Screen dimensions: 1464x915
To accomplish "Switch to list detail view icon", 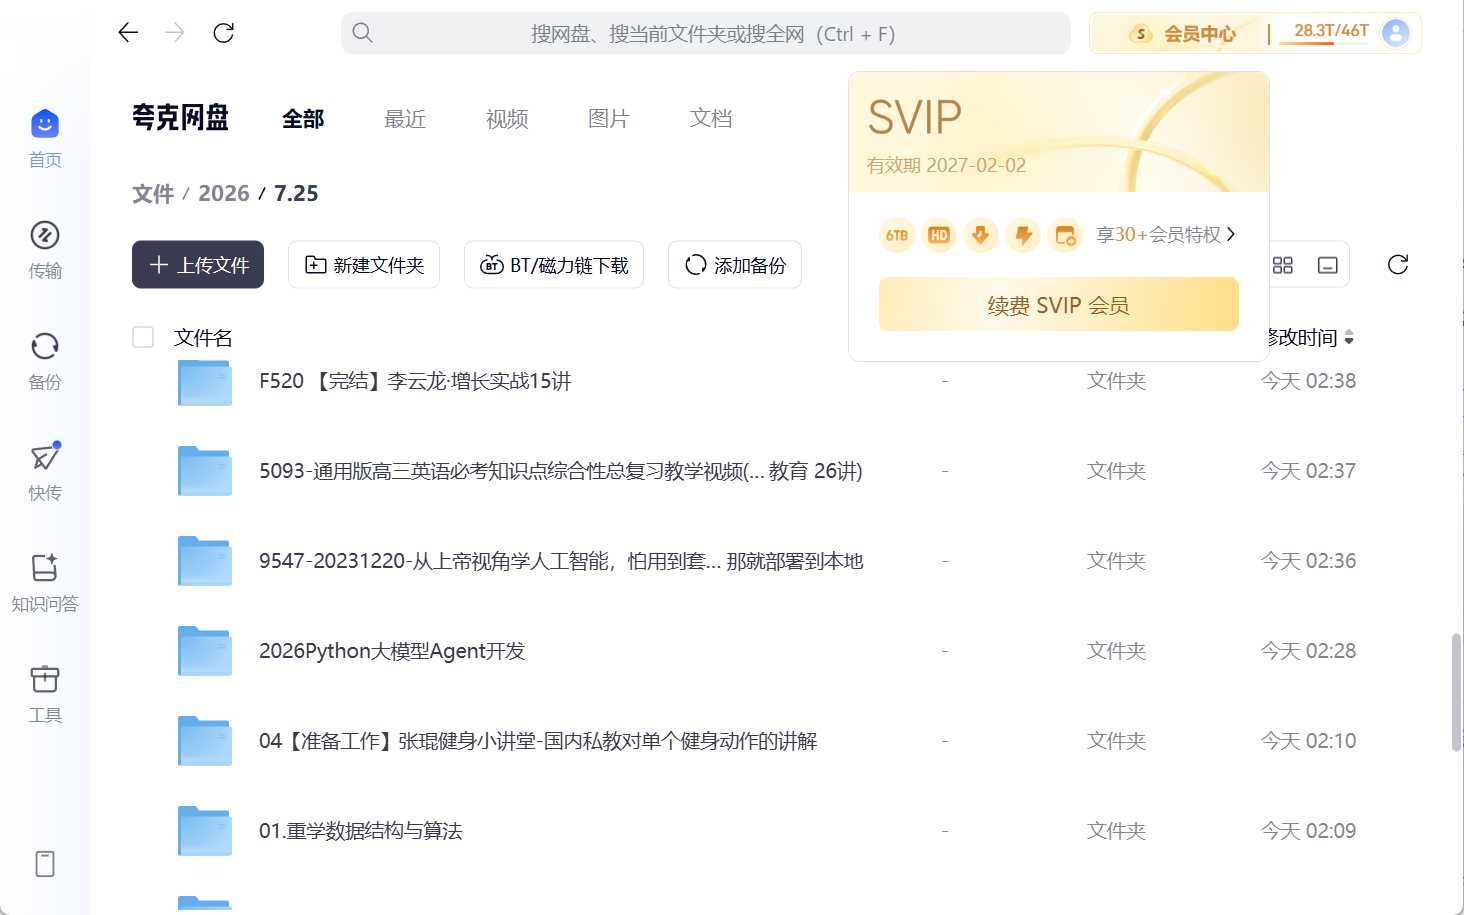I will 1328,265.
